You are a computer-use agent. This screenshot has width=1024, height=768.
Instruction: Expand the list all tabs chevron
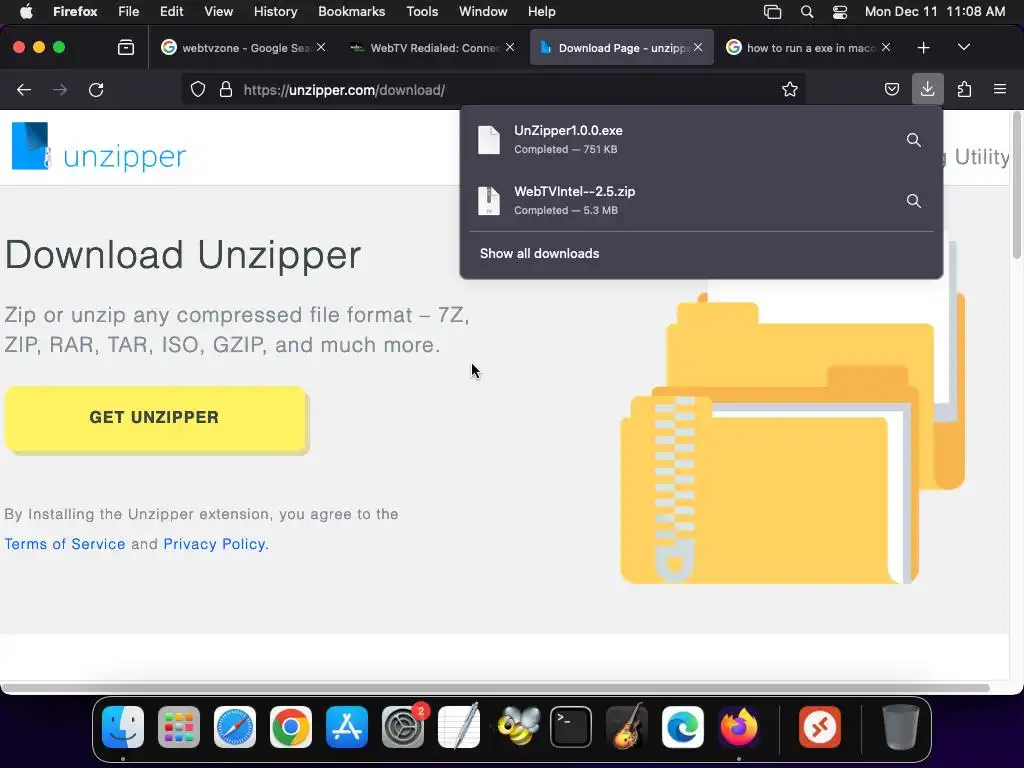[964, 48]
